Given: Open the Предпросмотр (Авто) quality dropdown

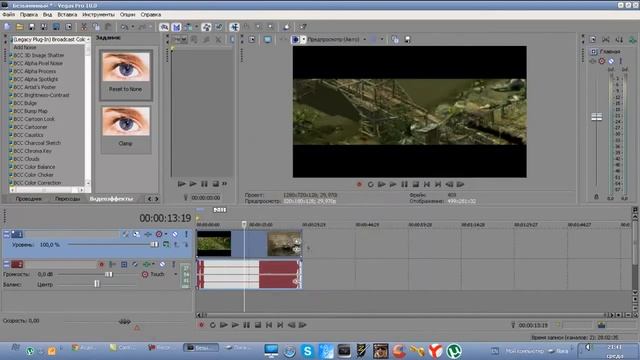Looking at the screenshot, I should click(364, 40).
